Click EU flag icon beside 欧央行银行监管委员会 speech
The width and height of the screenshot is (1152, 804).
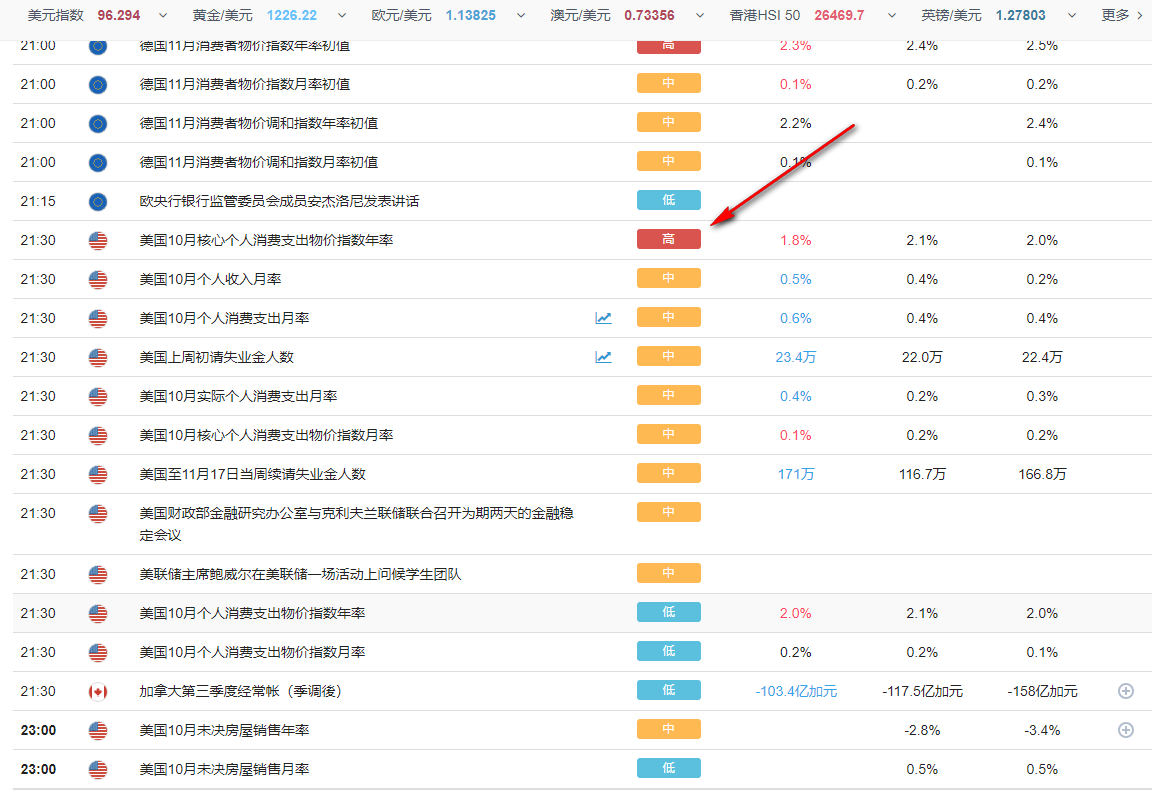click(98, 201)
